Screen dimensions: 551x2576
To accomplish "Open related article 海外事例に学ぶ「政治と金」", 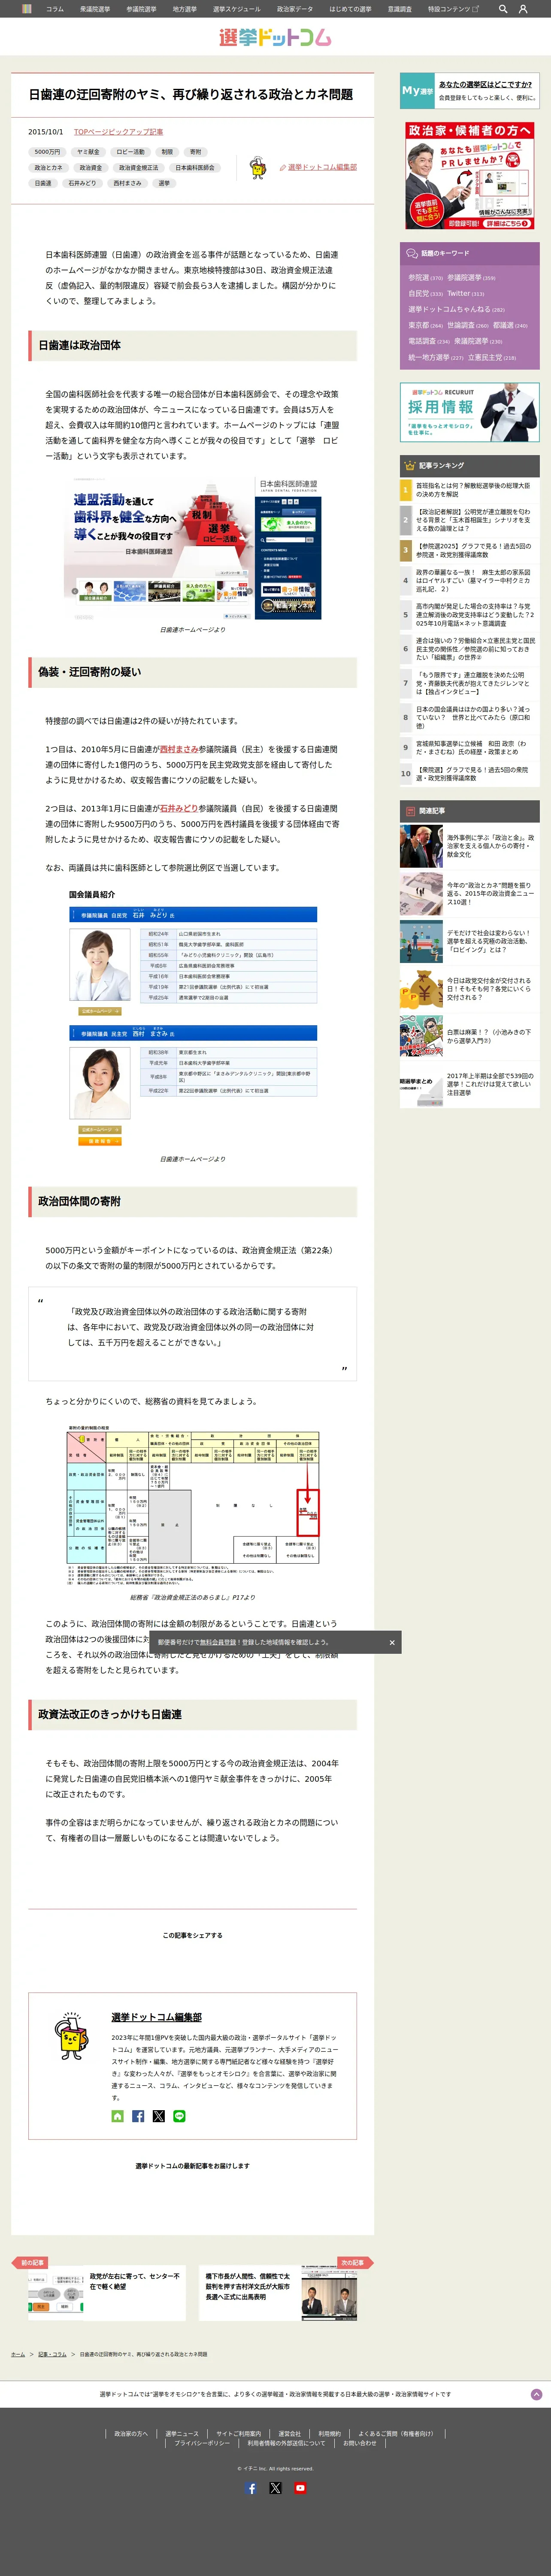I will pos(469,846).
